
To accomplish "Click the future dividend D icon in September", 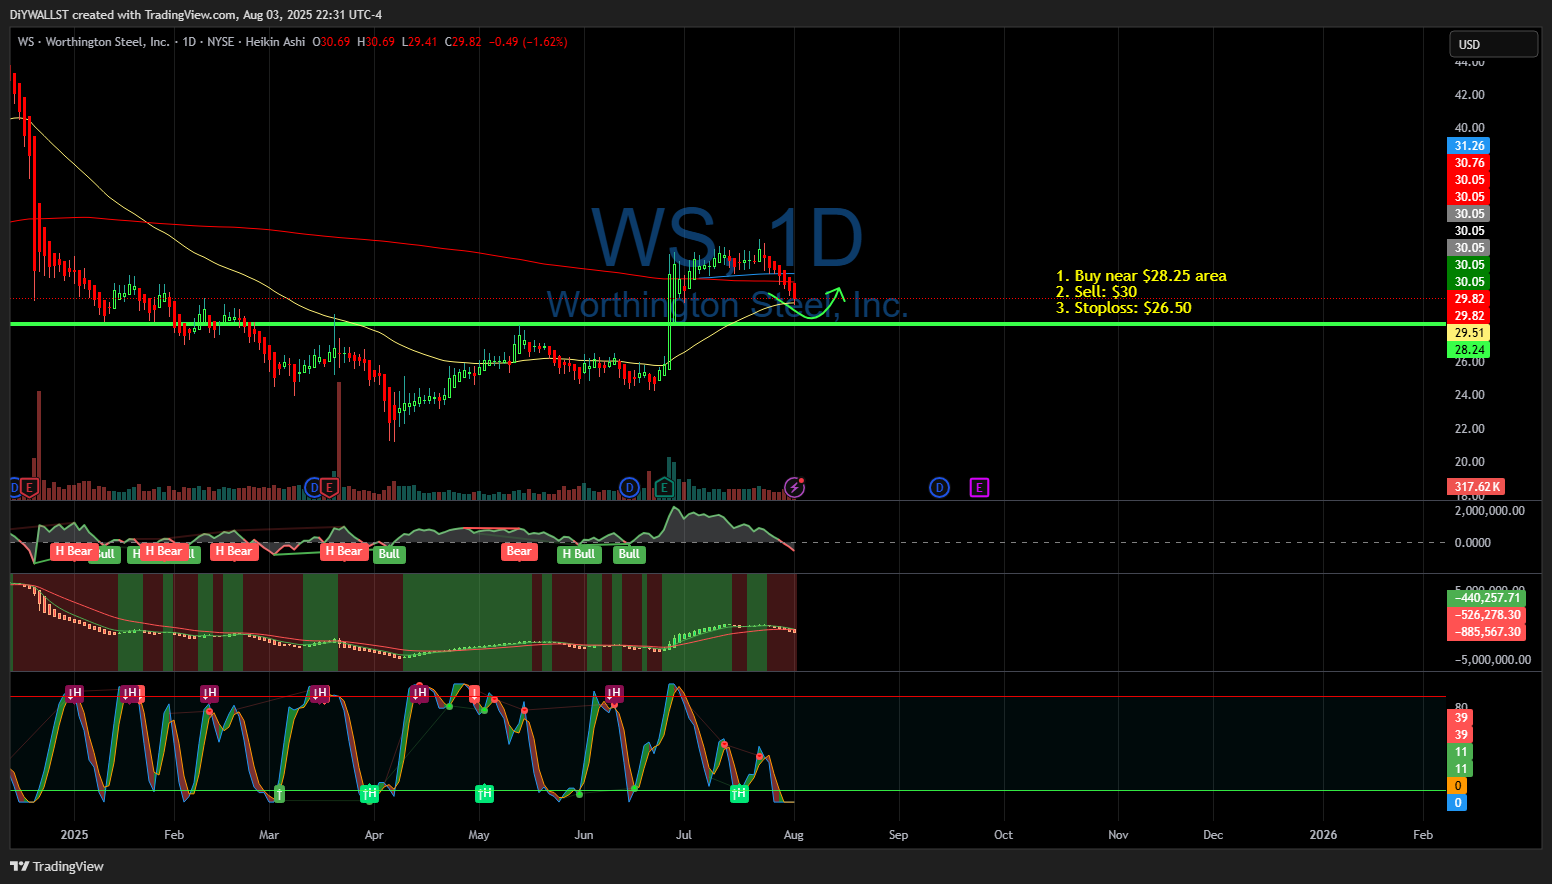I will (x=939, y=487).
